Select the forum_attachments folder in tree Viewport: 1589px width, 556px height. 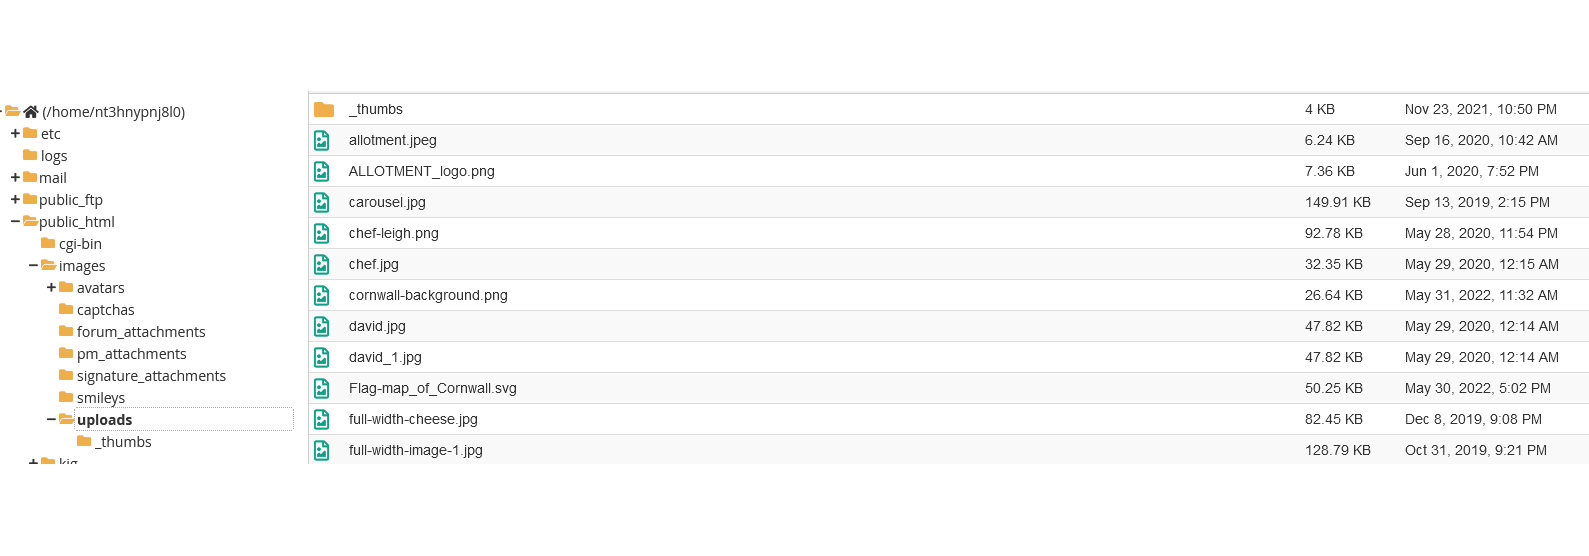(x=141, y=332)
